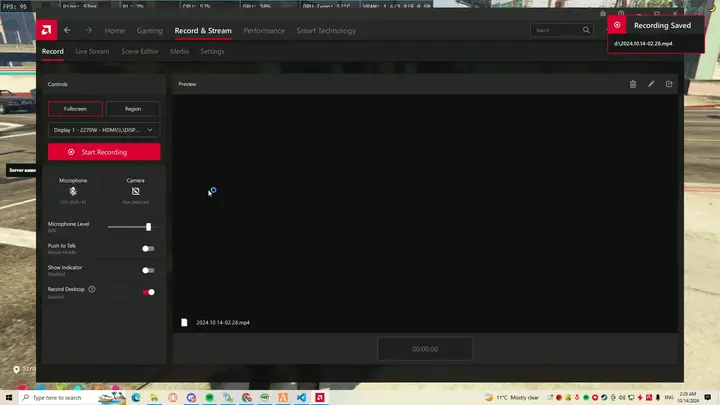
Task: Open saved path d:\2024.10.14-02.28.mp4 in notification
Action: pos(643,44)
